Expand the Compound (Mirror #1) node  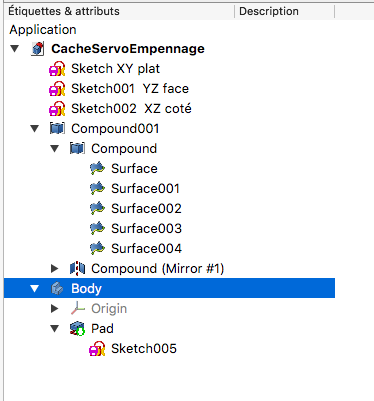pos(55,269)
